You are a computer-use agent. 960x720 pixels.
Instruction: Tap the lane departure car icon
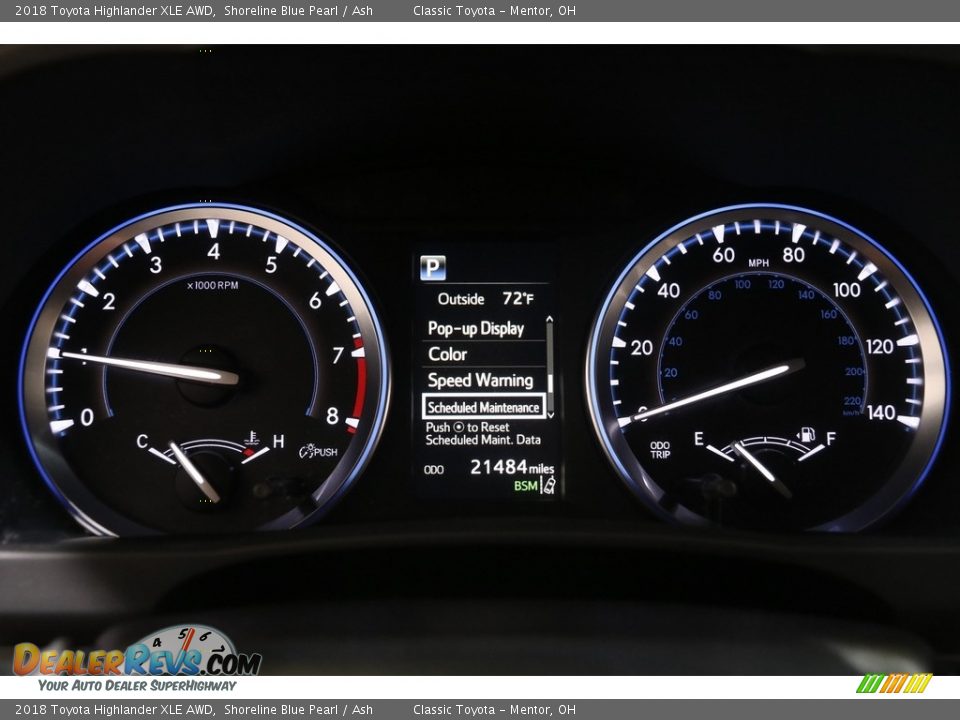548,485
